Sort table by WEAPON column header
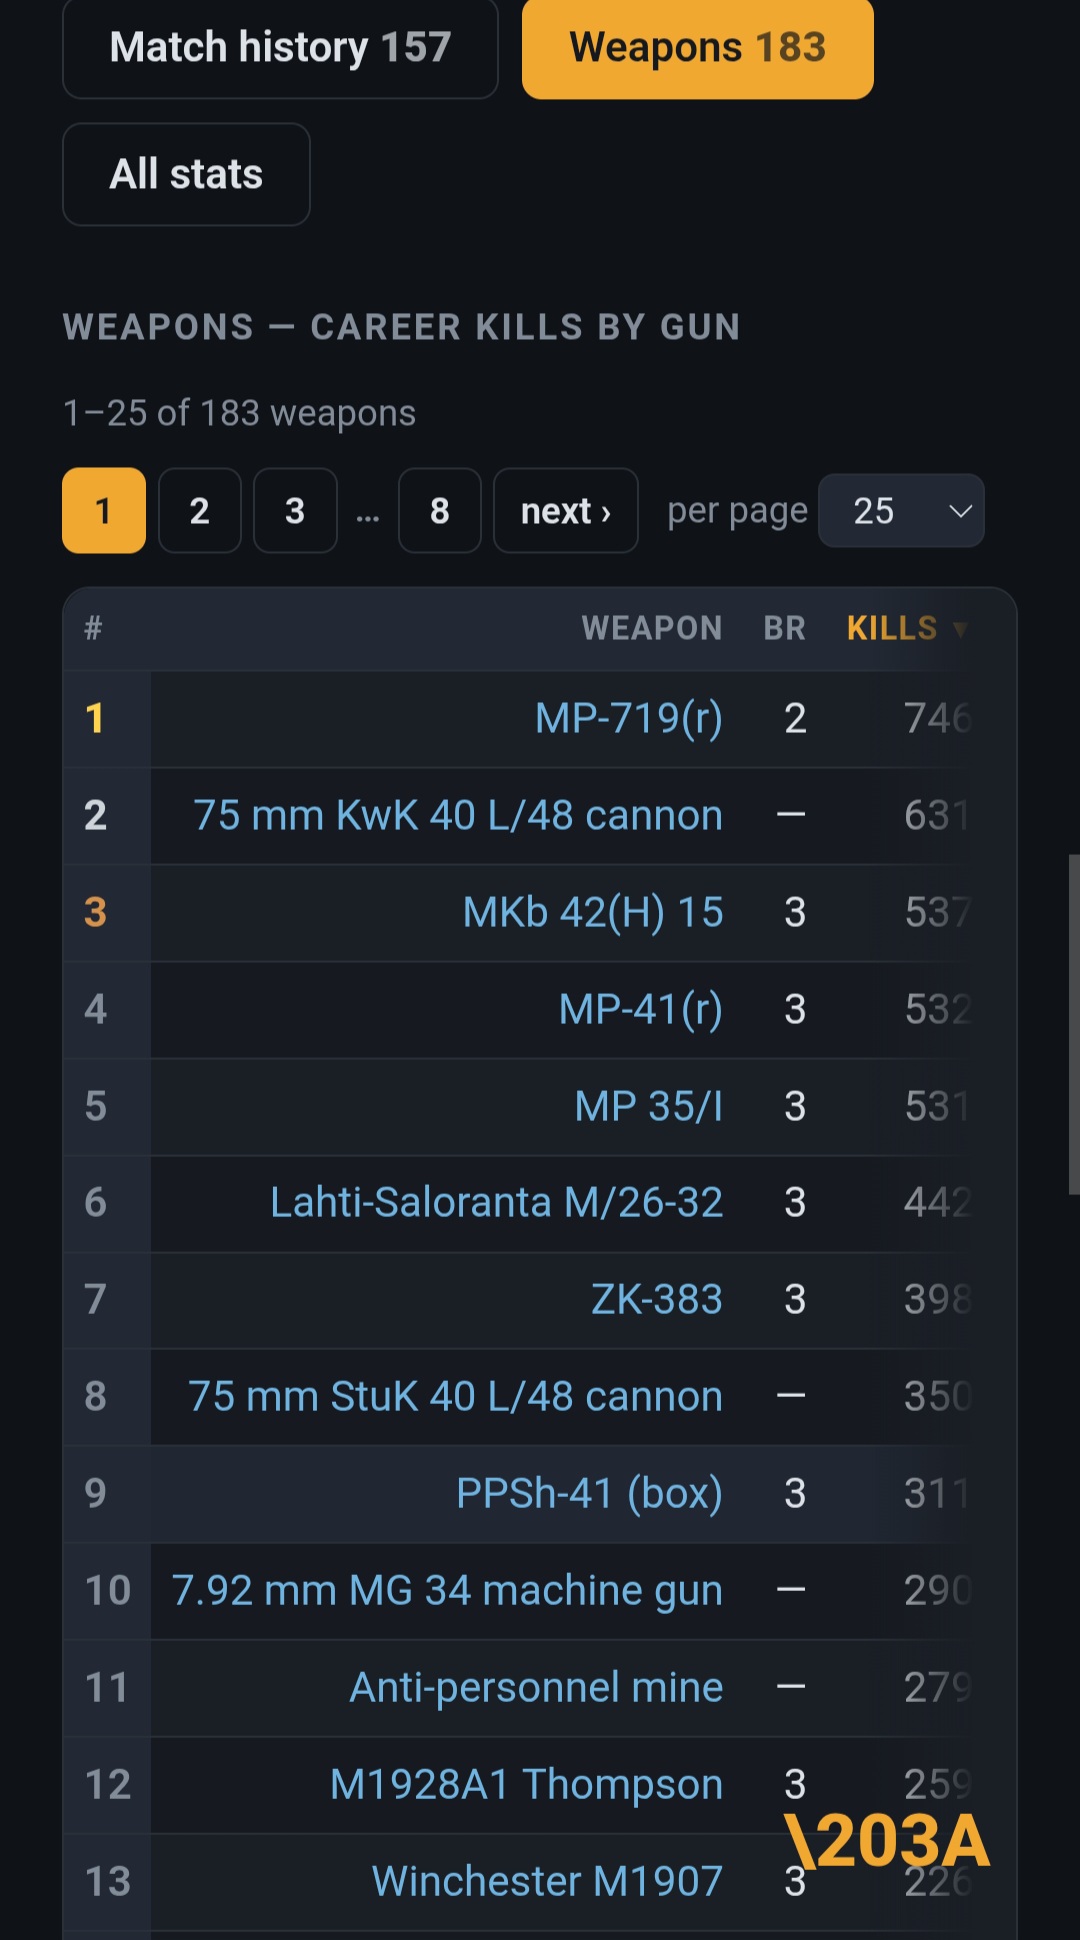Image resolution: width=1080 pixels, height=1940 pixels. tap(652, 628)
